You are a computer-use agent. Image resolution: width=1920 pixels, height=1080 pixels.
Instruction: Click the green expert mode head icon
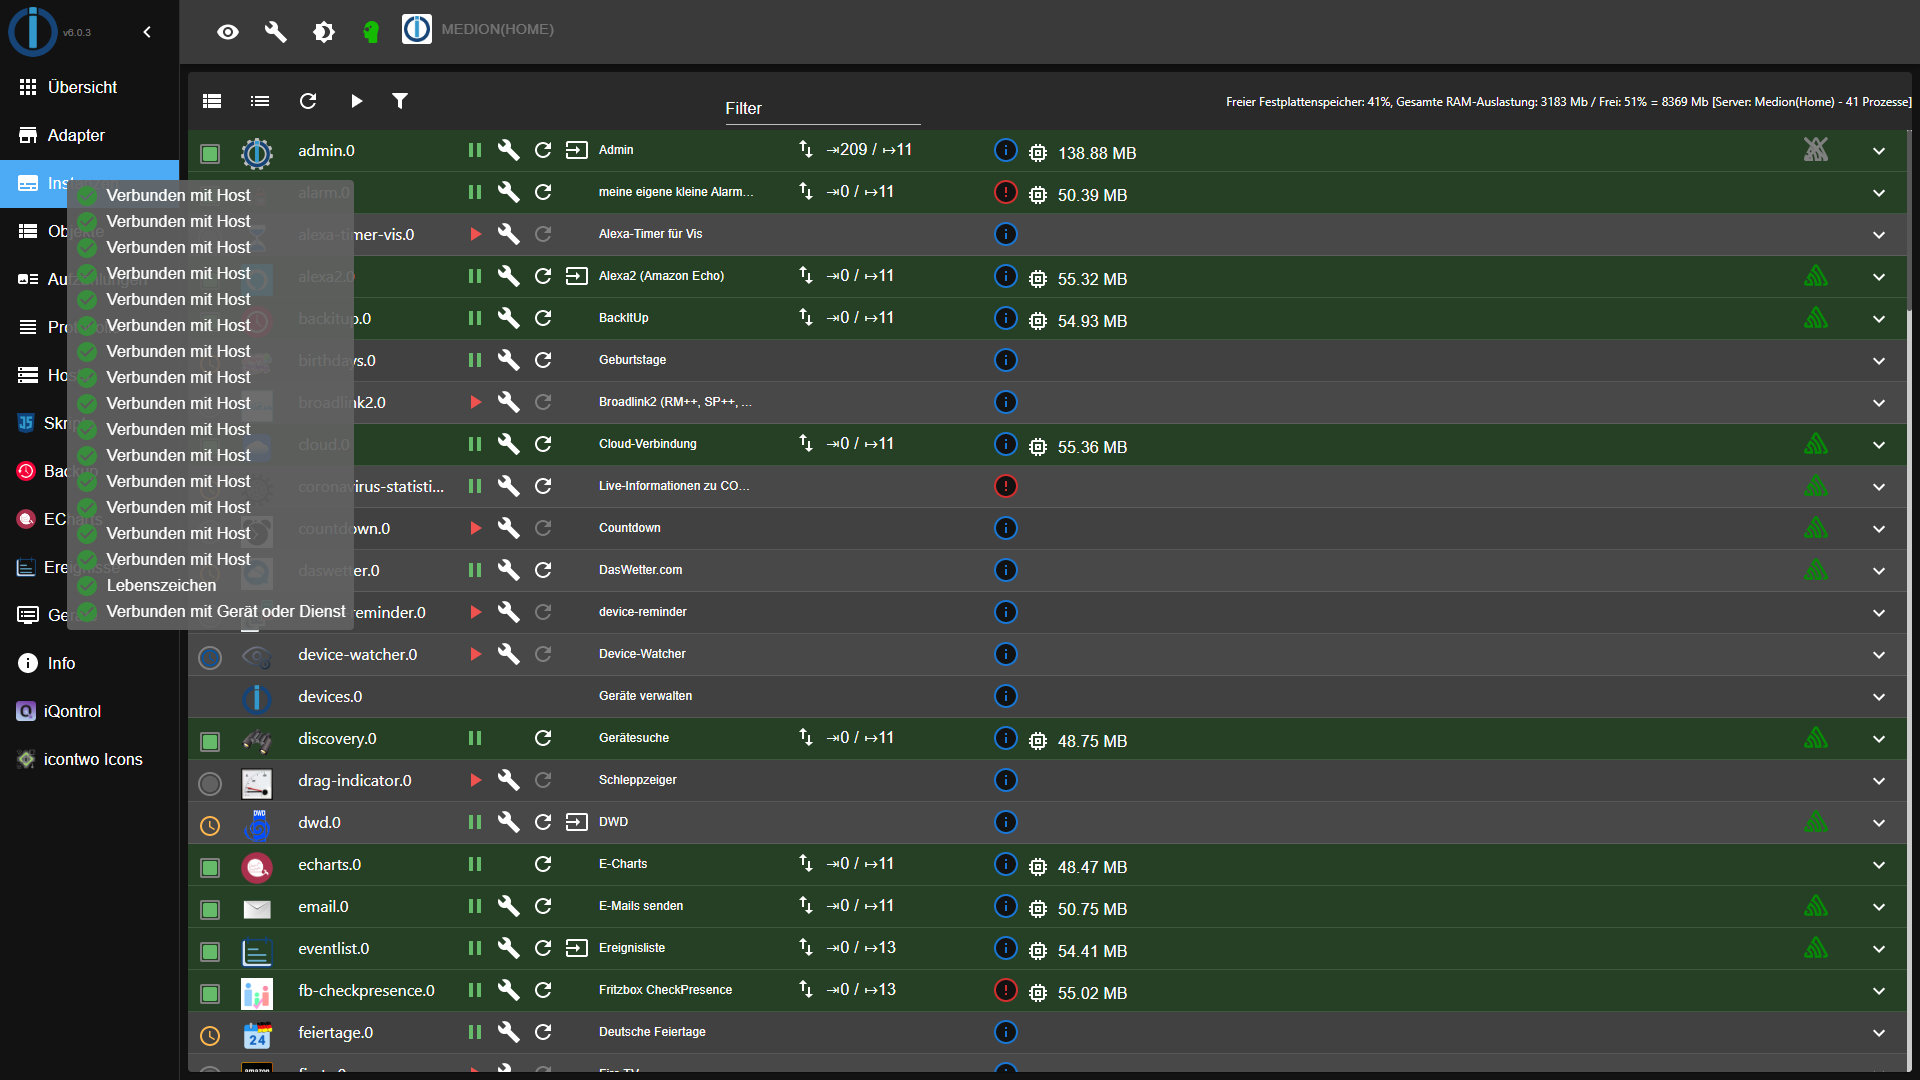[x=371, y=32]
